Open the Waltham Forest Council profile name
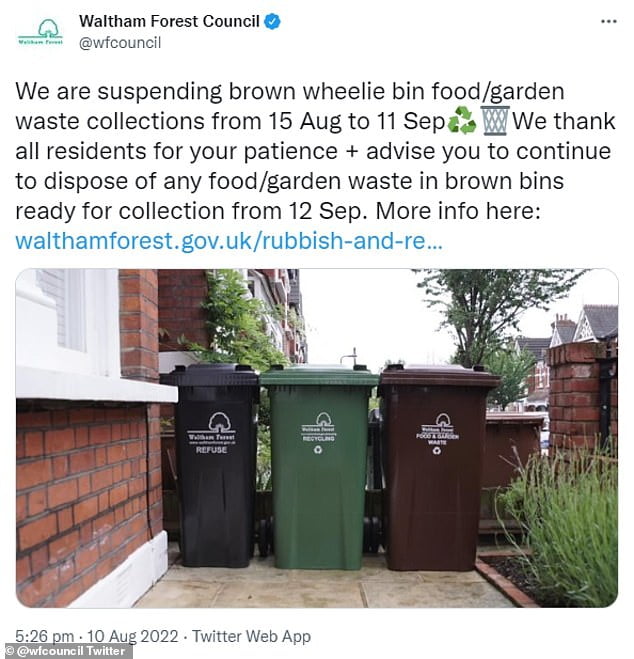The width and height of the screenshot is (634, 659). click(x=169, y=21)
